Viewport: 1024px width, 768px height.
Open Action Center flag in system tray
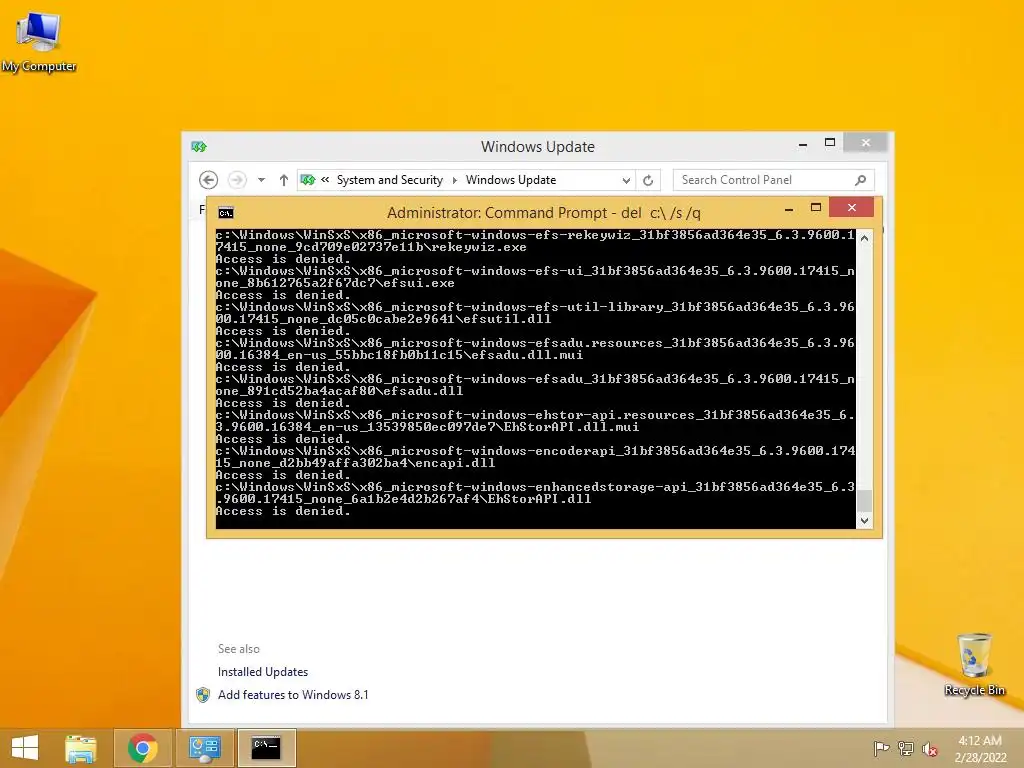(881, 748)
